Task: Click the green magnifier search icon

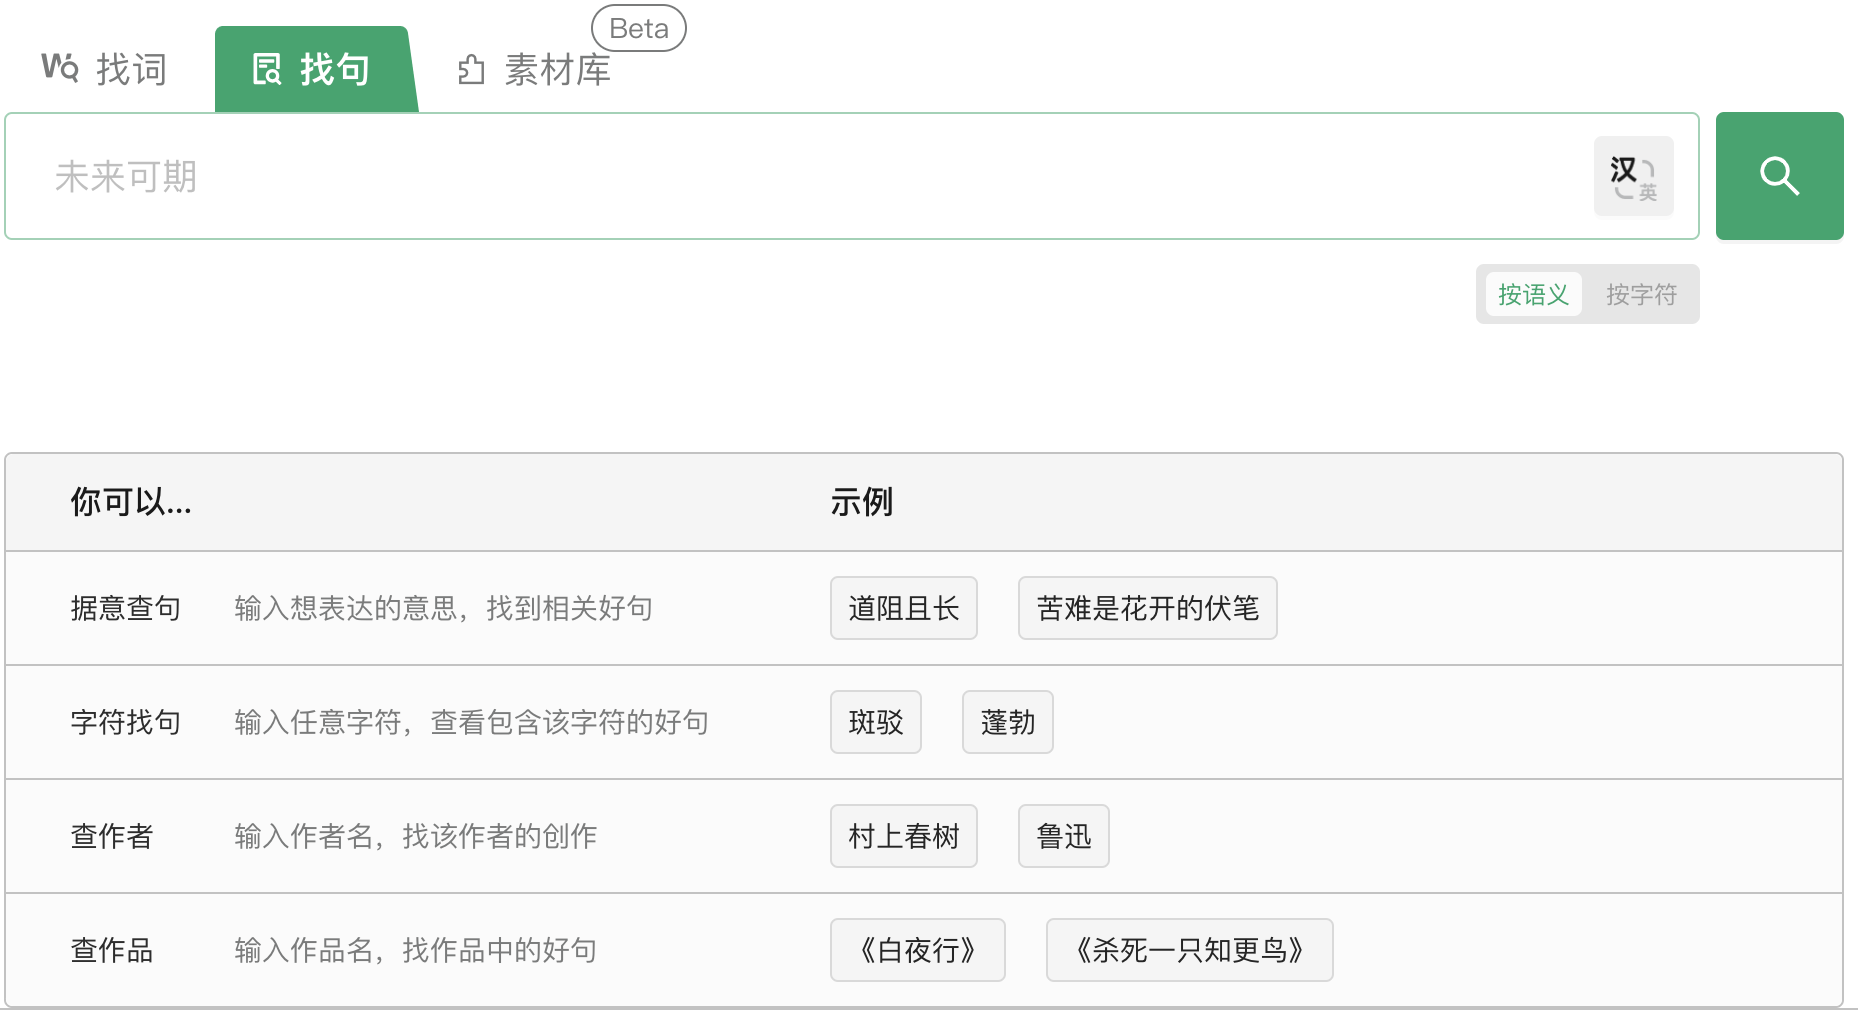Action: [1779, 176]
